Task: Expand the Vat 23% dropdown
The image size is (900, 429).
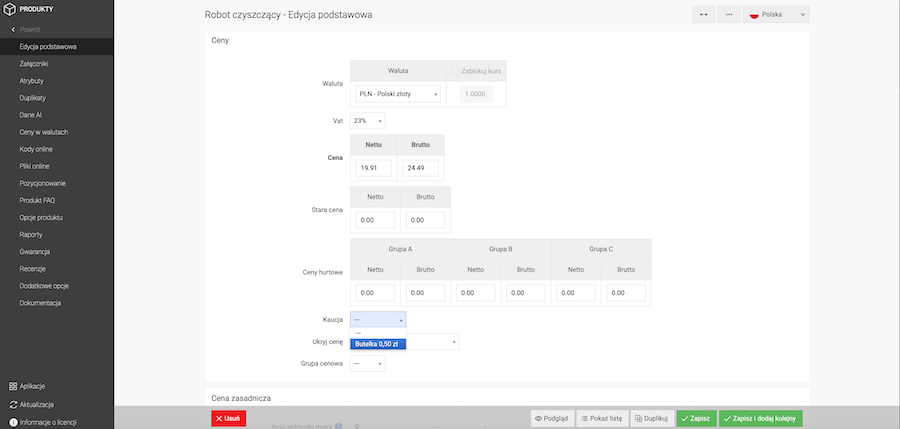Action: coord(367,121)
